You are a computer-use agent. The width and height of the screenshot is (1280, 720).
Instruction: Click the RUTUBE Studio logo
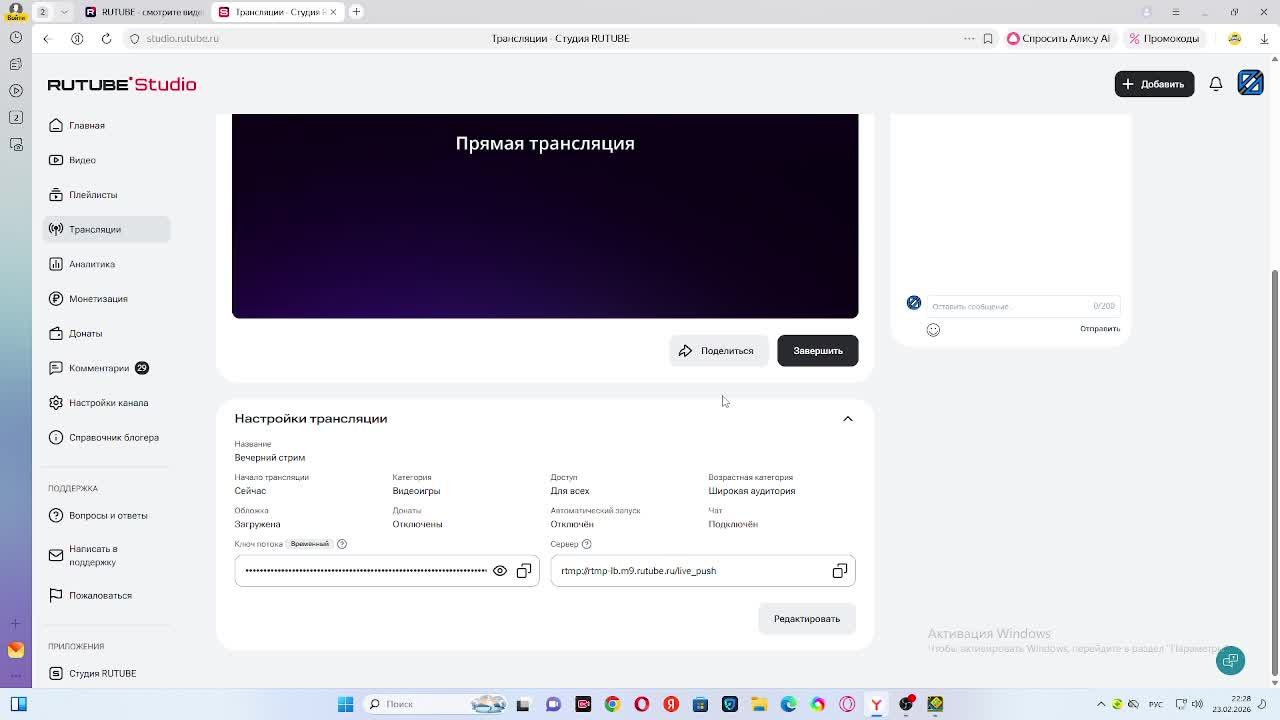122,84
